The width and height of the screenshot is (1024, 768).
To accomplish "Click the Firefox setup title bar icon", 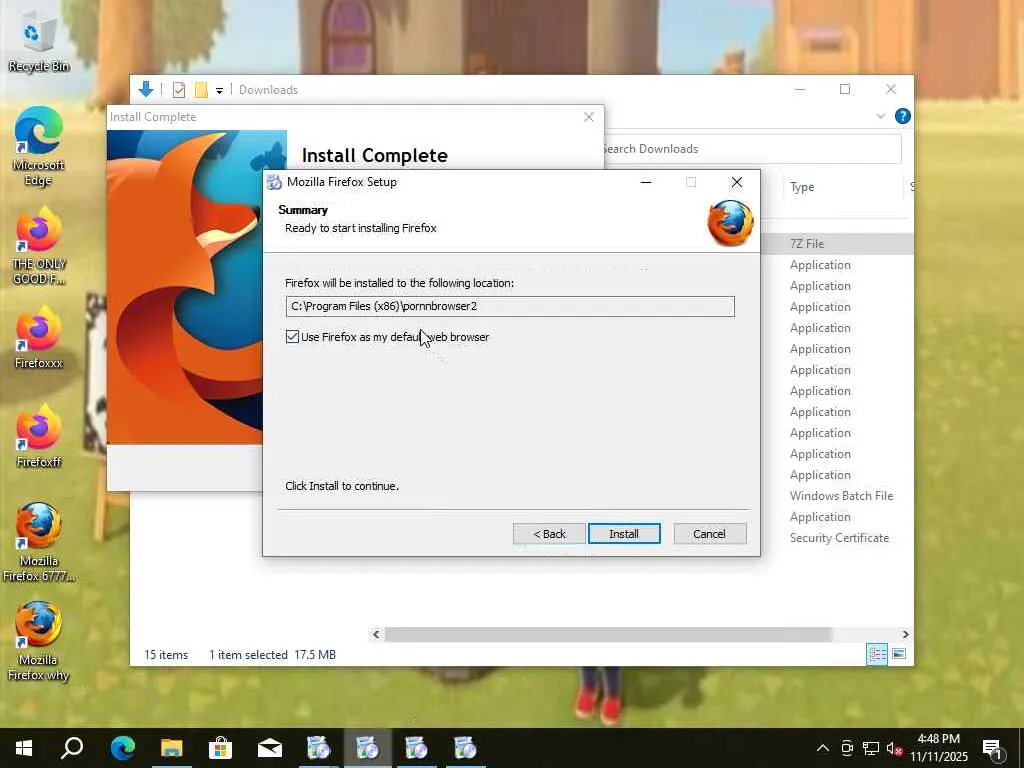I will tap(275, 182).
